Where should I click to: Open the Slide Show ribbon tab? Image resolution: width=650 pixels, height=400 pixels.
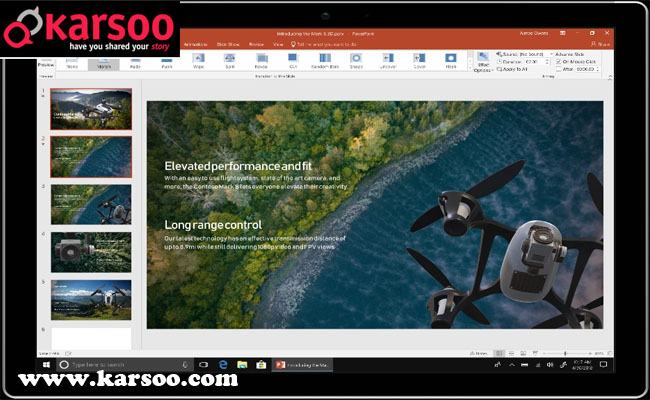click(228, 44)
